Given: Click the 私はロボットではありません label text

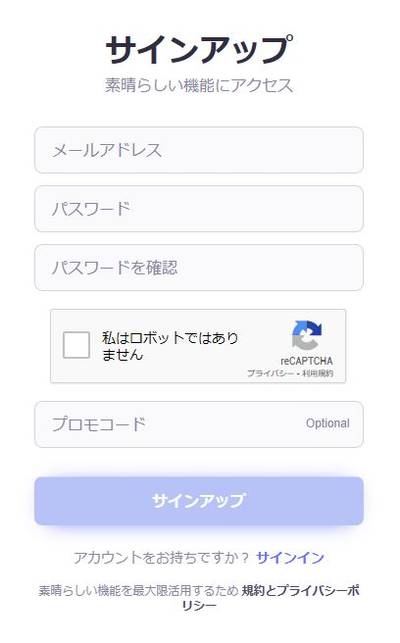Looking at the screenshot, I should point(170,346).
